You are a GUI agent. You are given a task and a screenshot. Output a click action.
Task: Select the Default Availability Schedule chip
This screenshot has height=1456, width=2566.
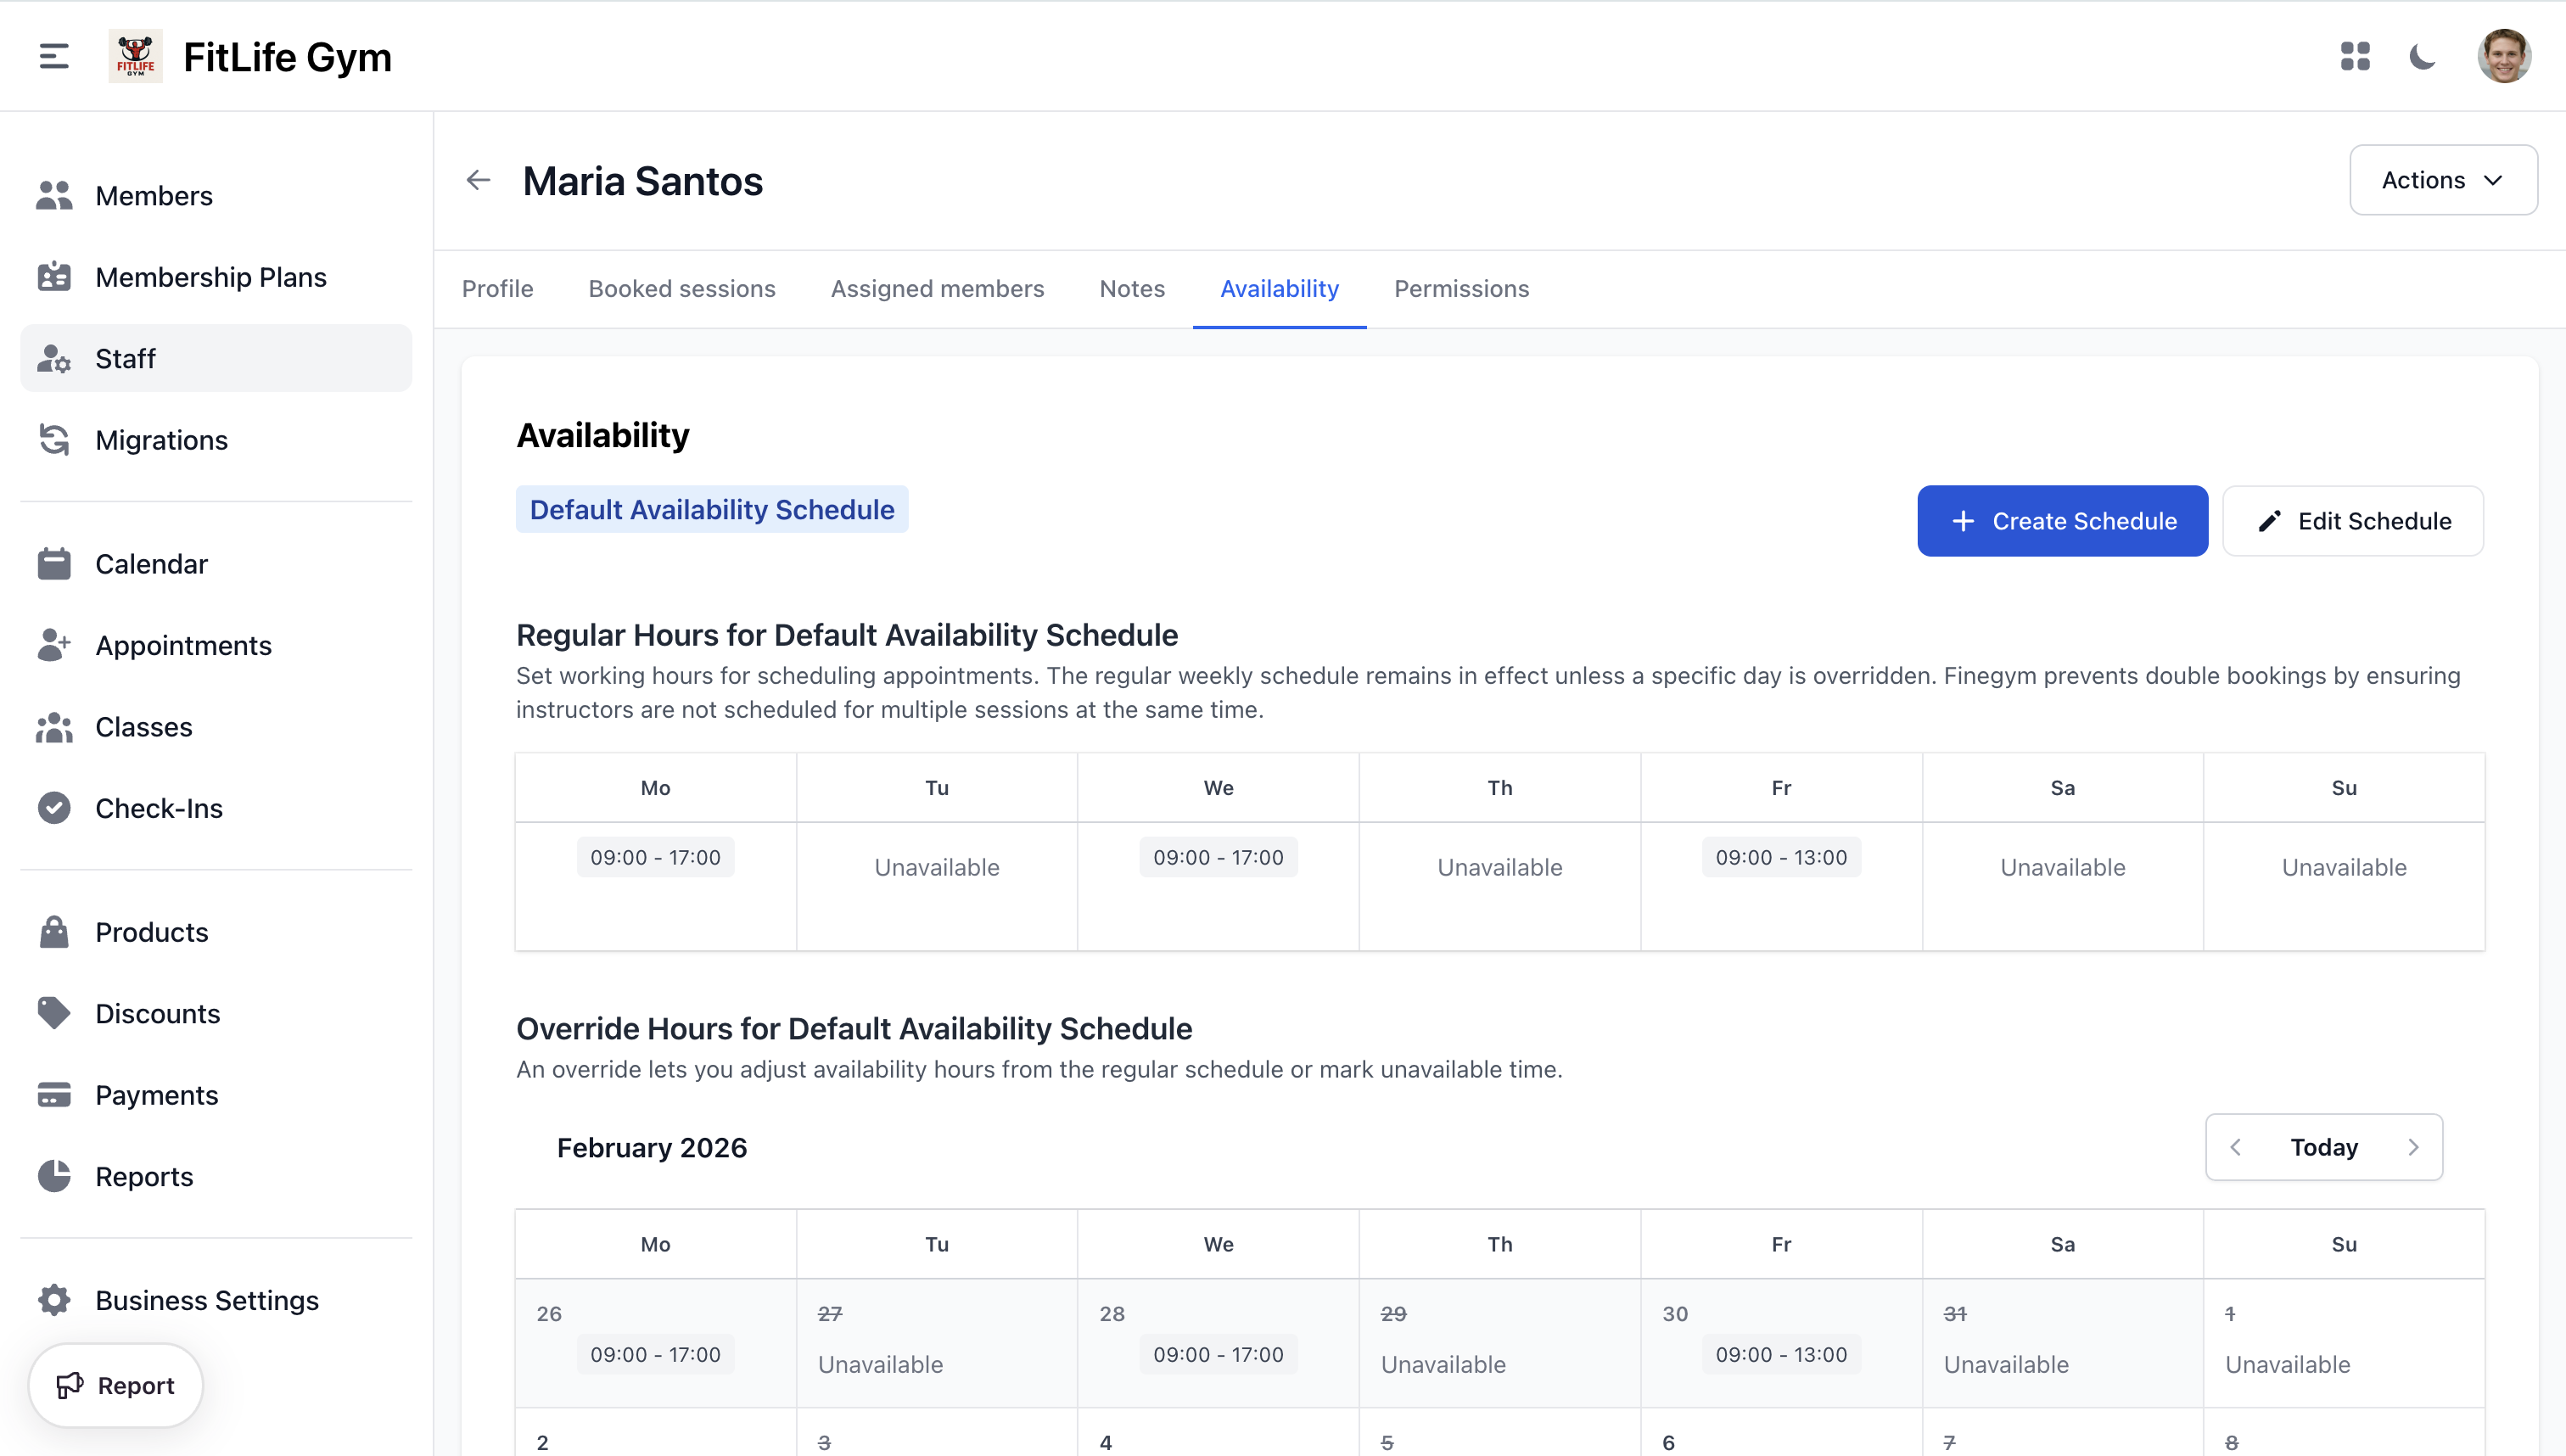711,510
